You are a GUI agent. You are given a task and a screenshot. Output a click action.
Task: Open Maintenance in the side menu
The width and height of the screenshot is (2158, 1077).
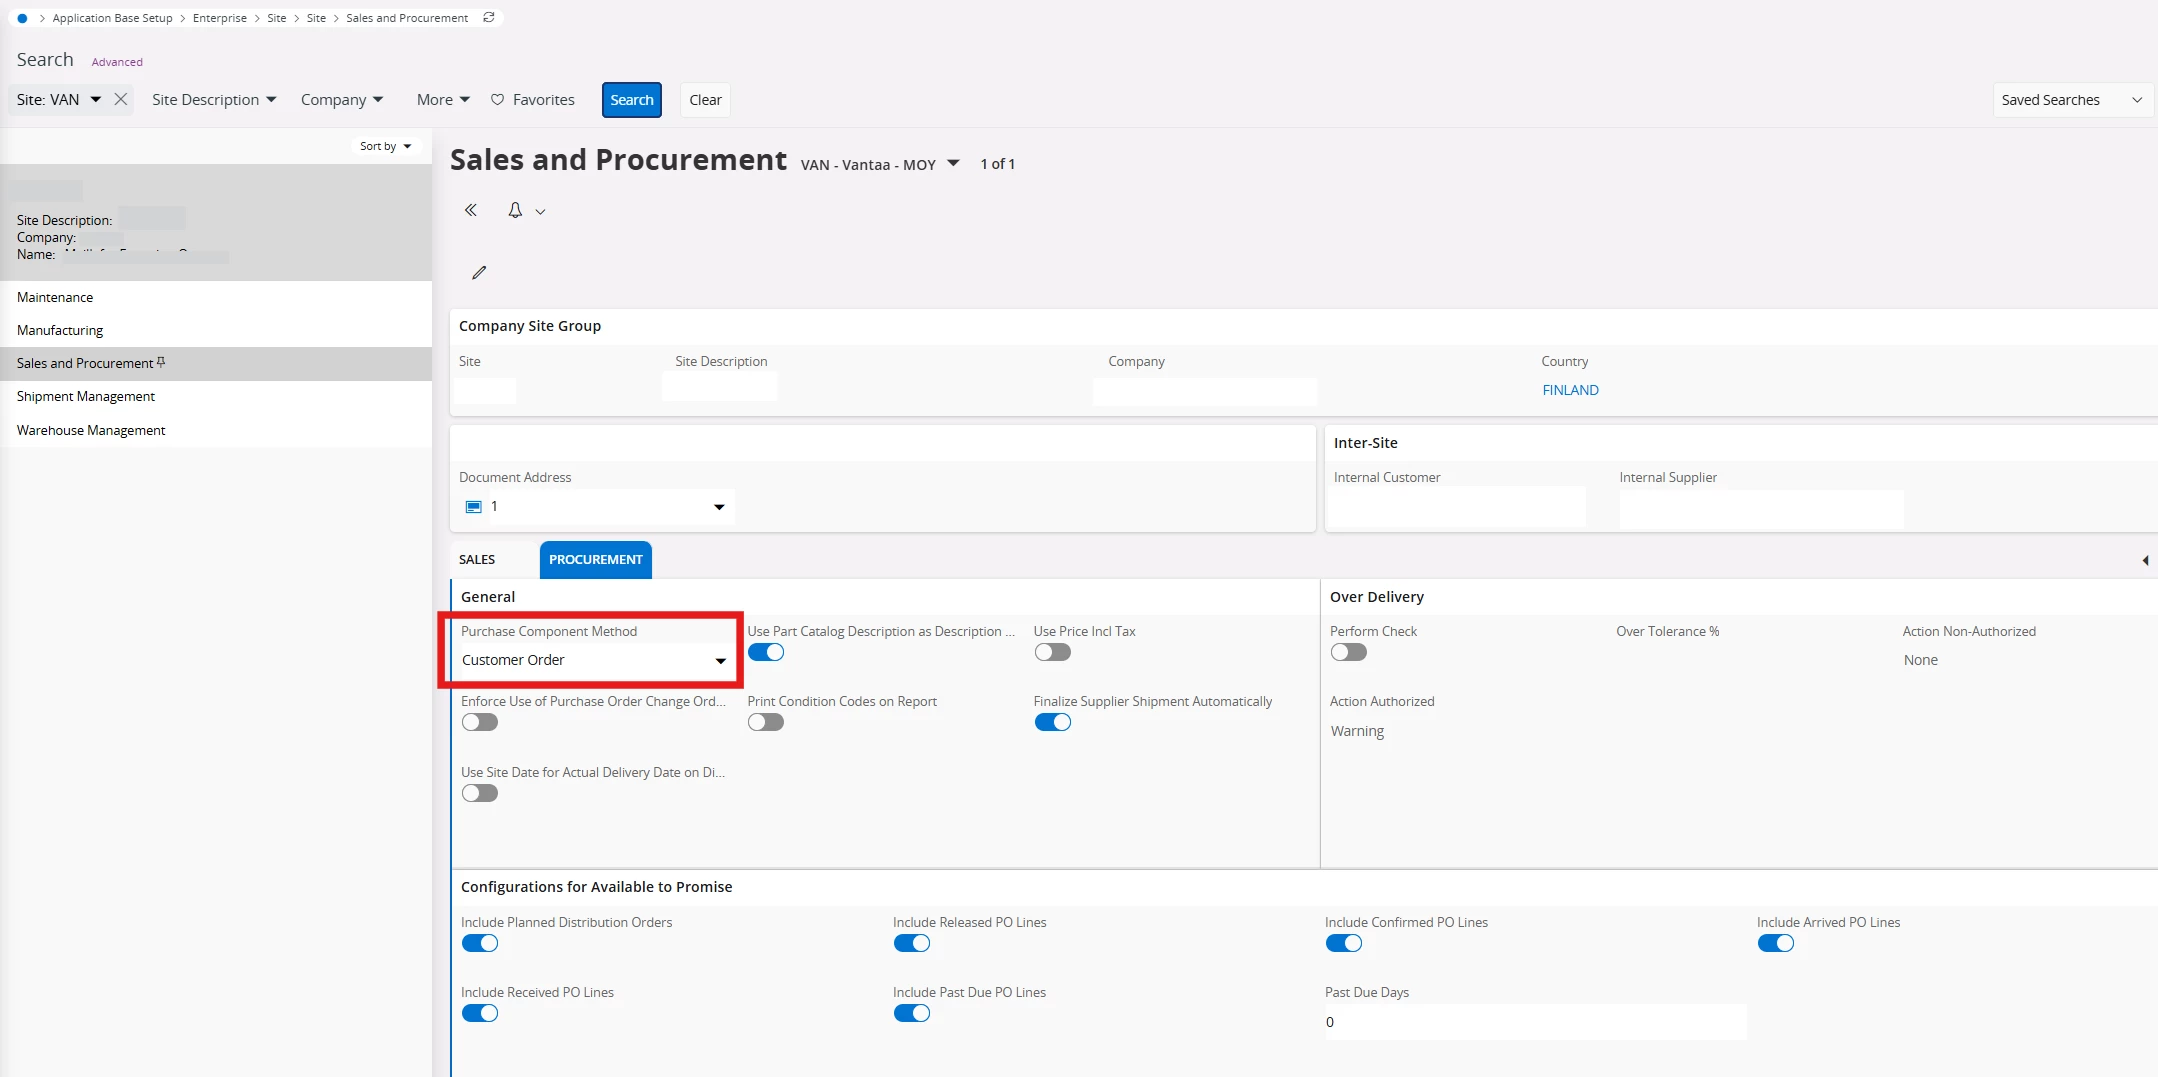pos(216,297)
